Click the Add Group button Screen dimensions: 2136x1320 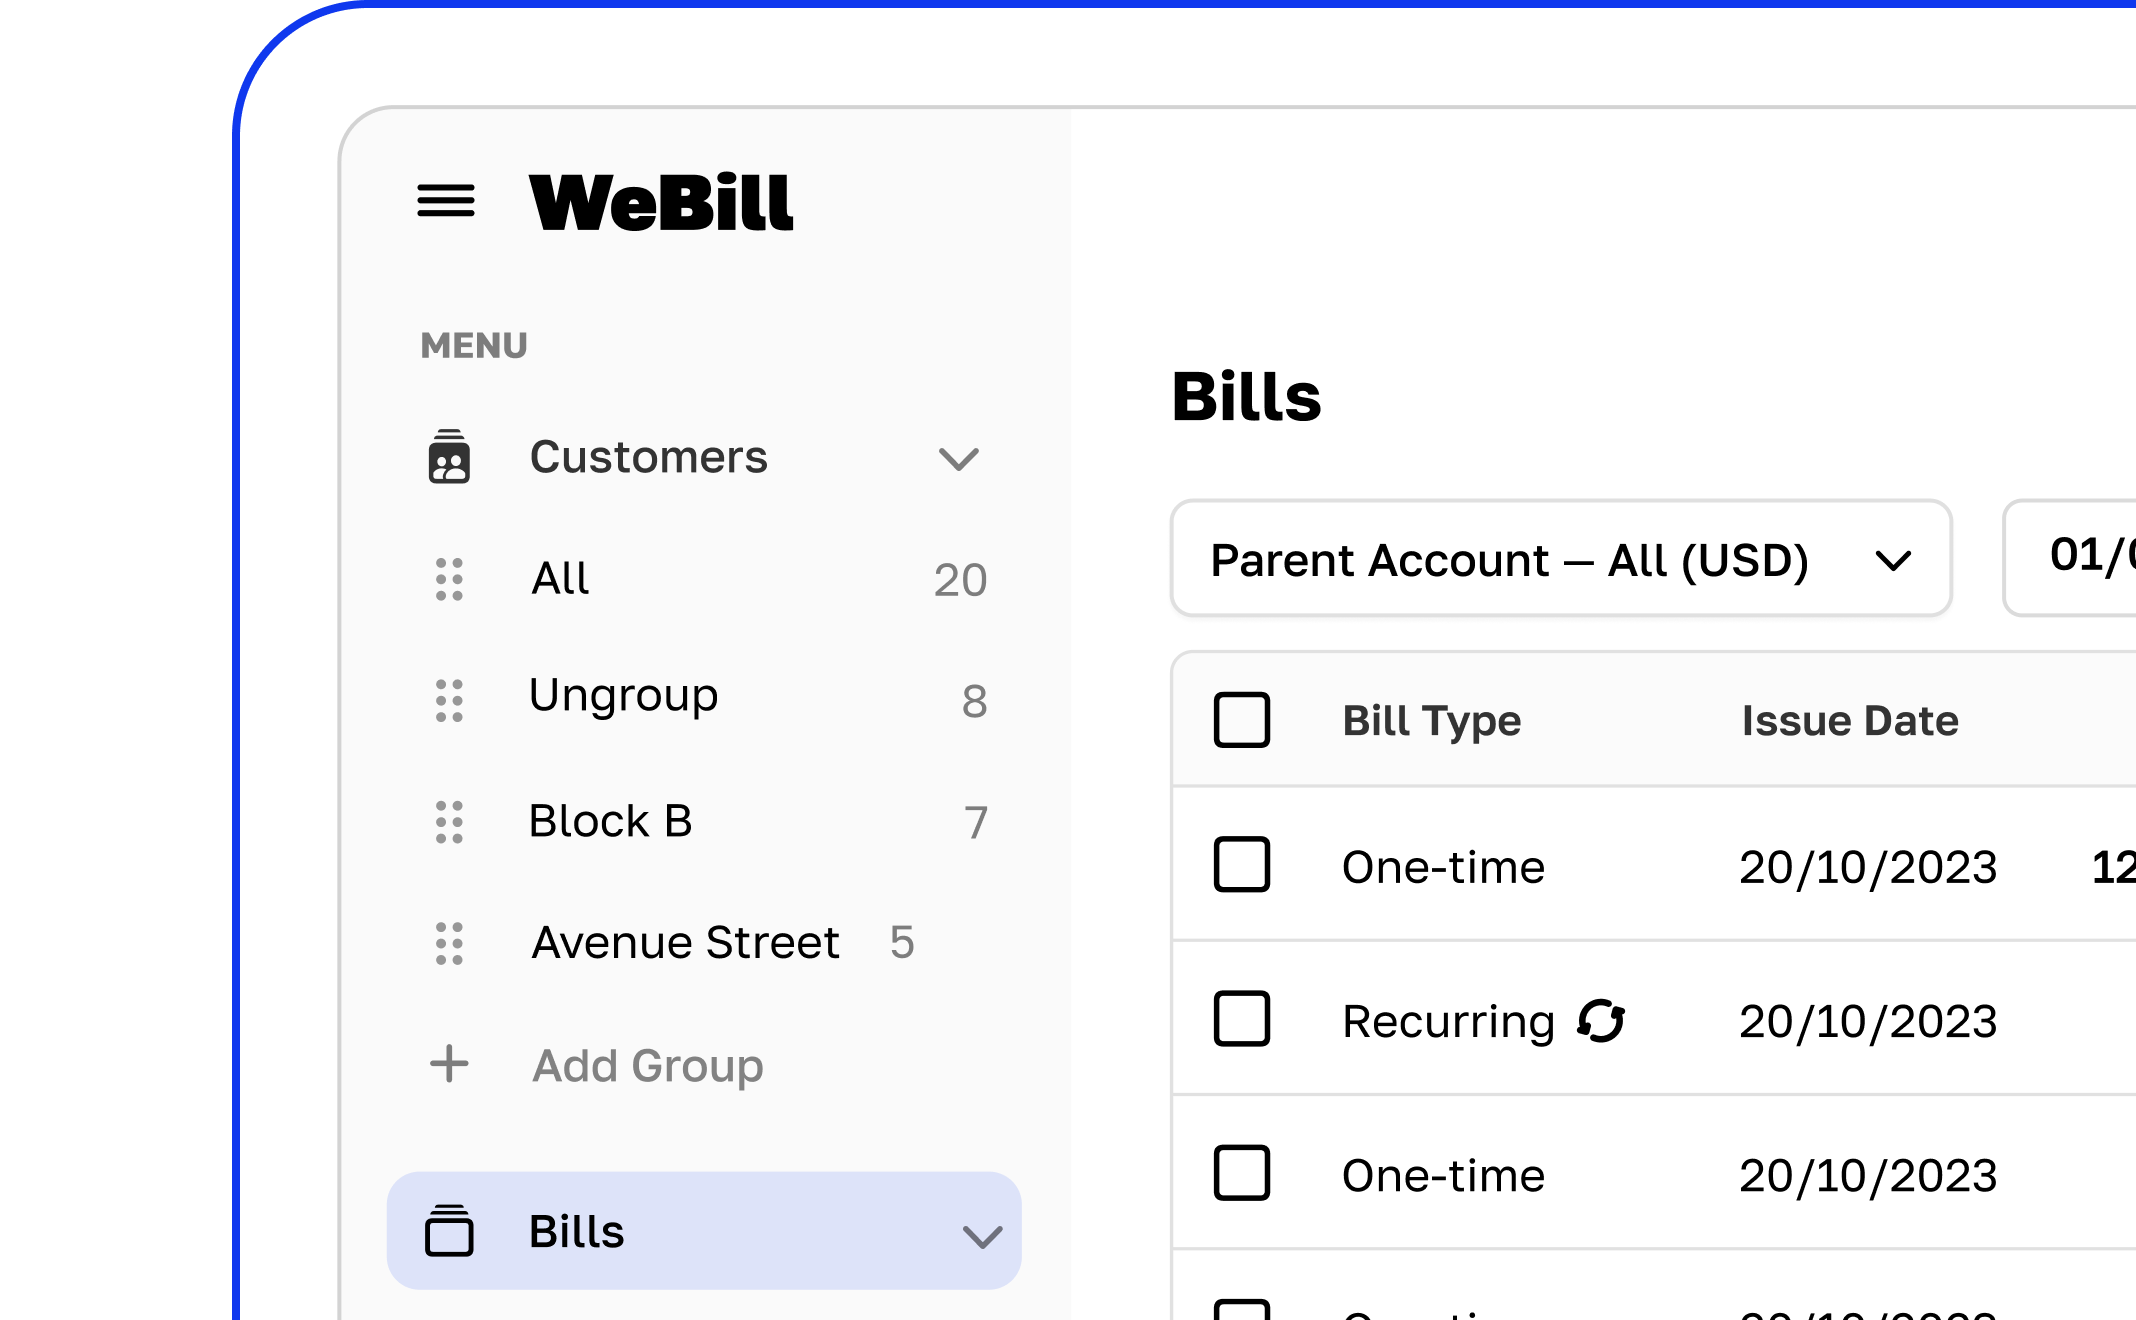645,1064
